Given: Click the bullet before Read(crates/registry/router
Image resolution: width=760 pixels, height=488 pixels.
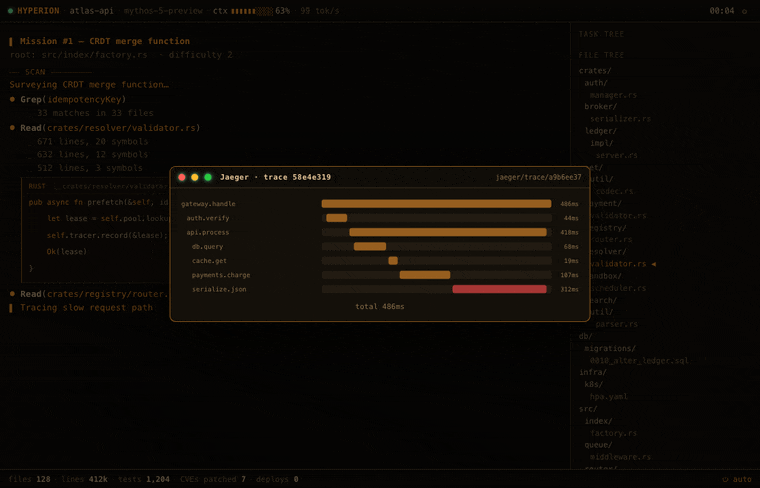Looking at the screenshot, I should [x=13, y=294].
